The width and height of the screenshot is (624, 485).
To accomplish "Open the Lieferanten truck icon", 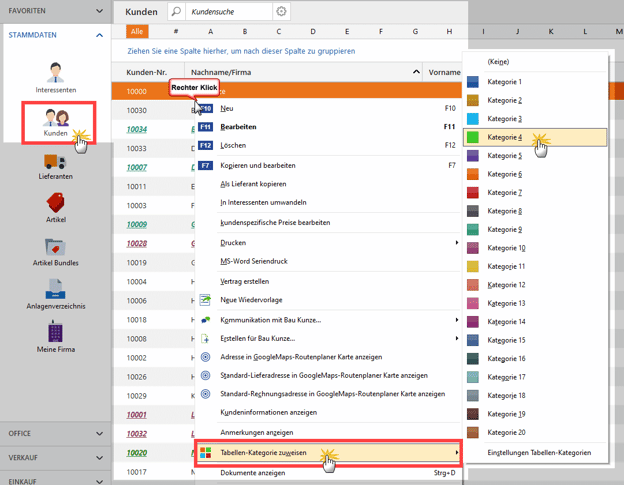I will 55,161.
